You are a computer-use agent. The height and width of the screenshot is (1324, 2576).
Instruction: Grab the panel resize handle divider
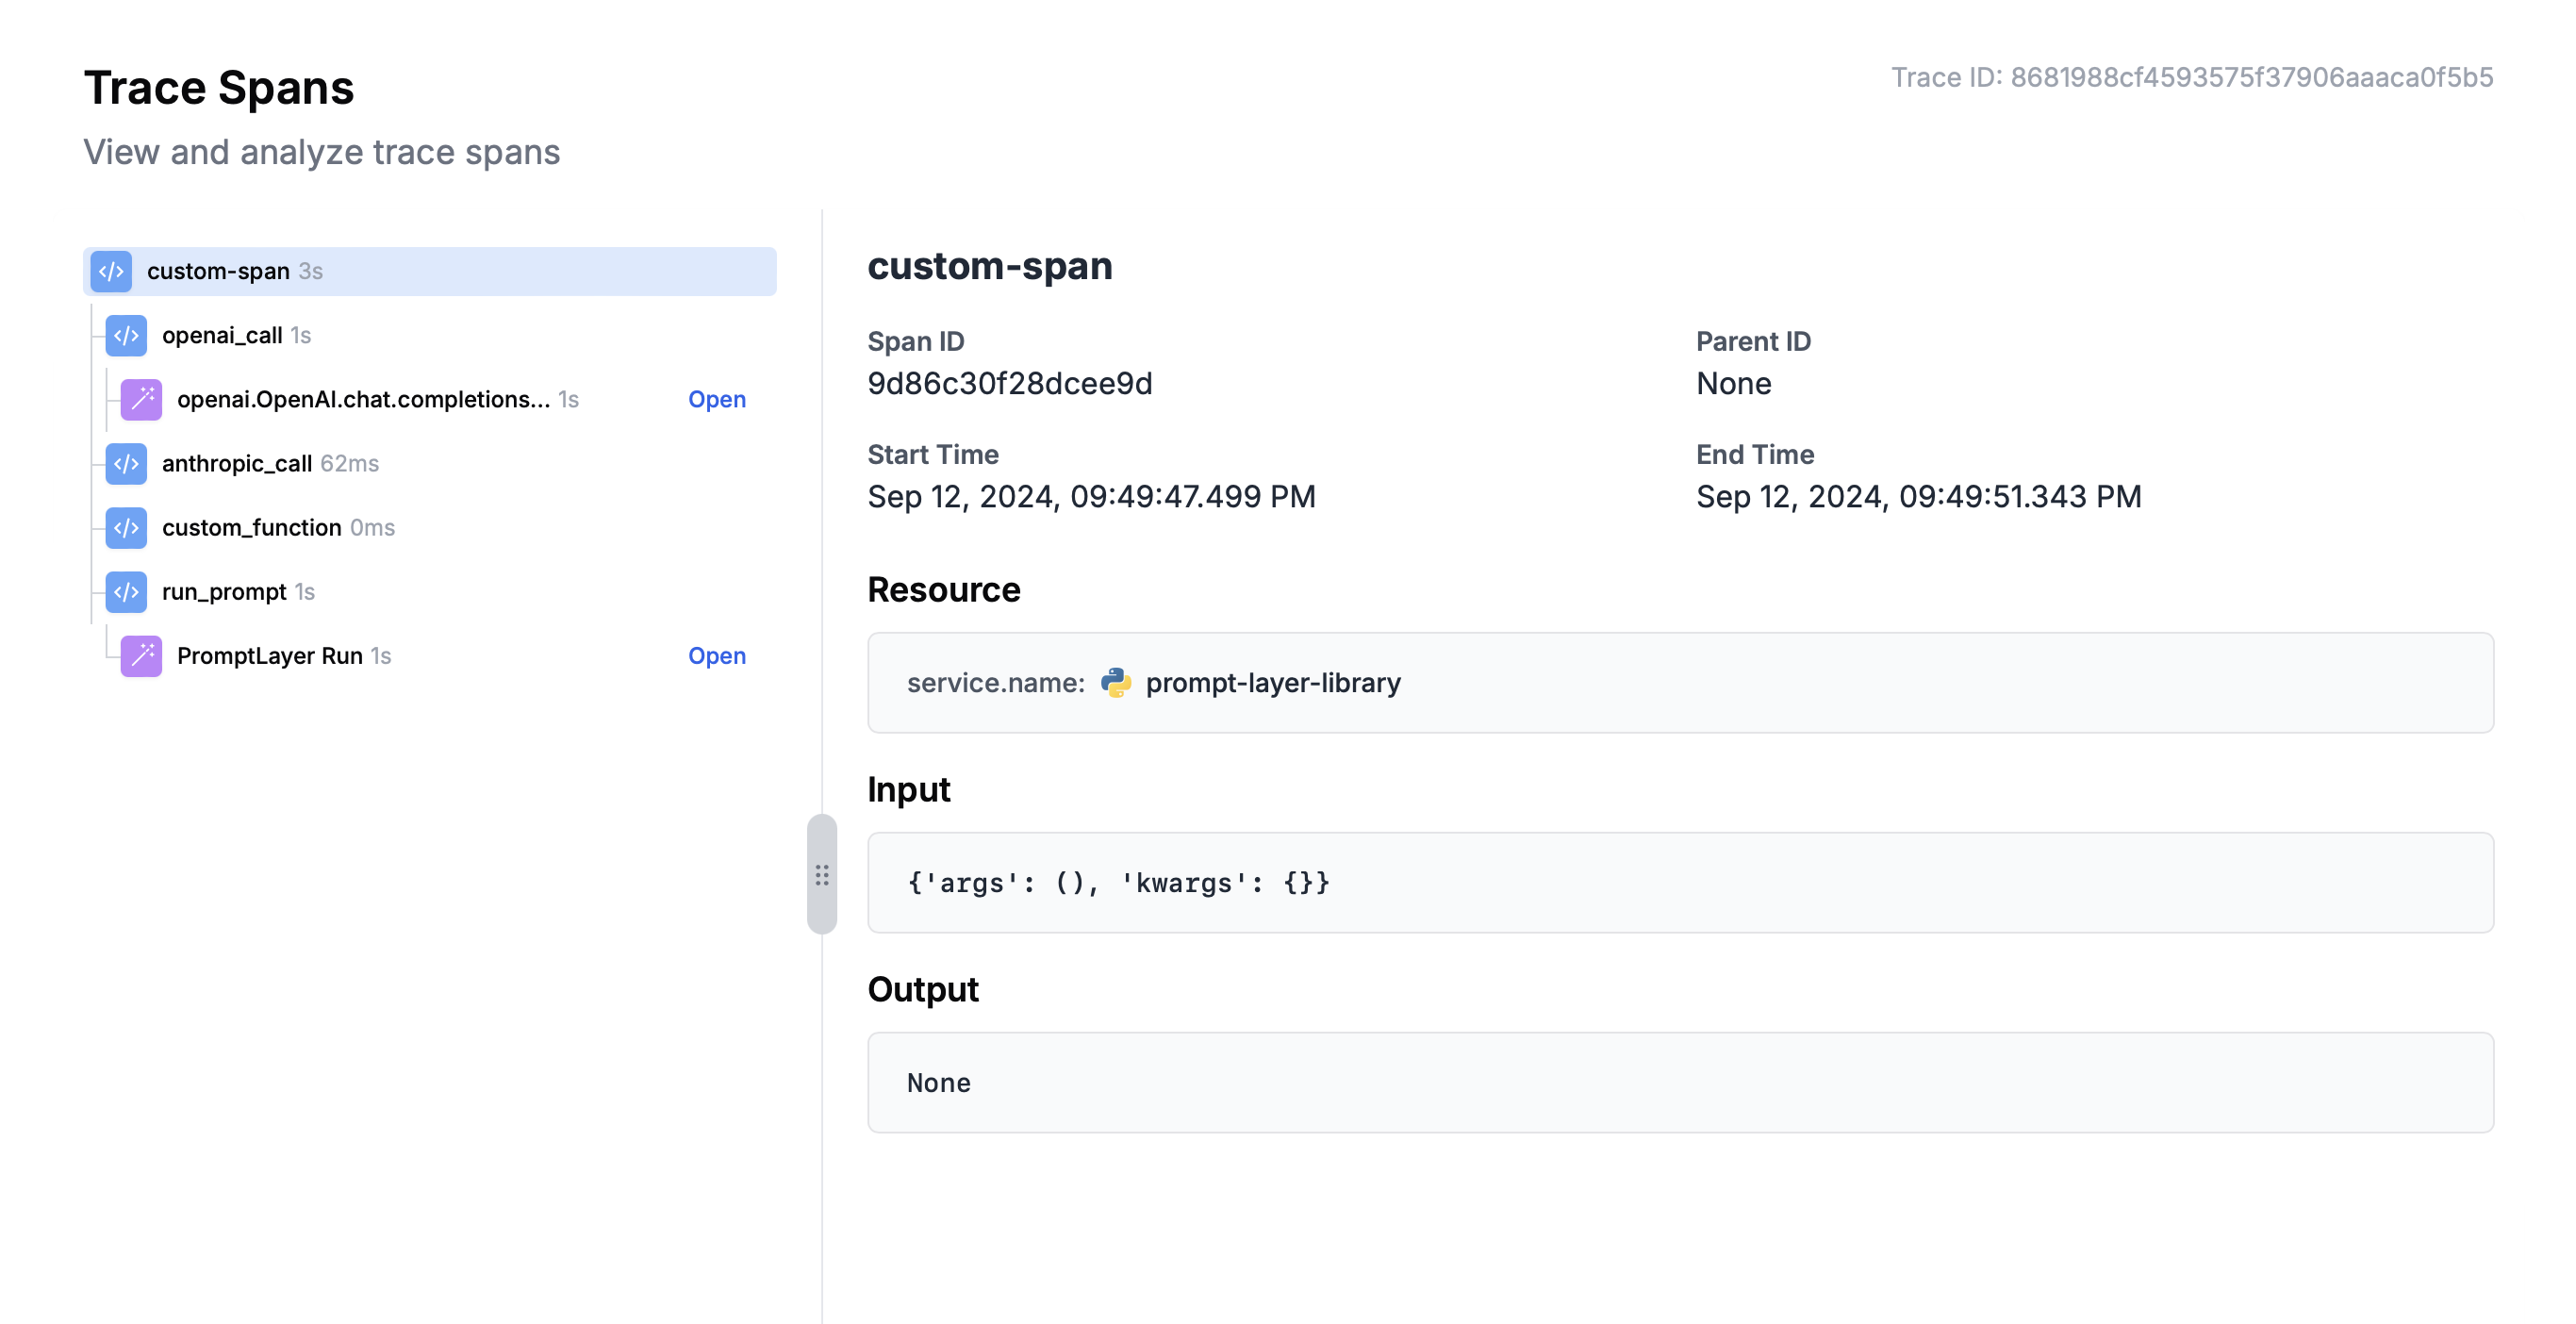(821, 875)
